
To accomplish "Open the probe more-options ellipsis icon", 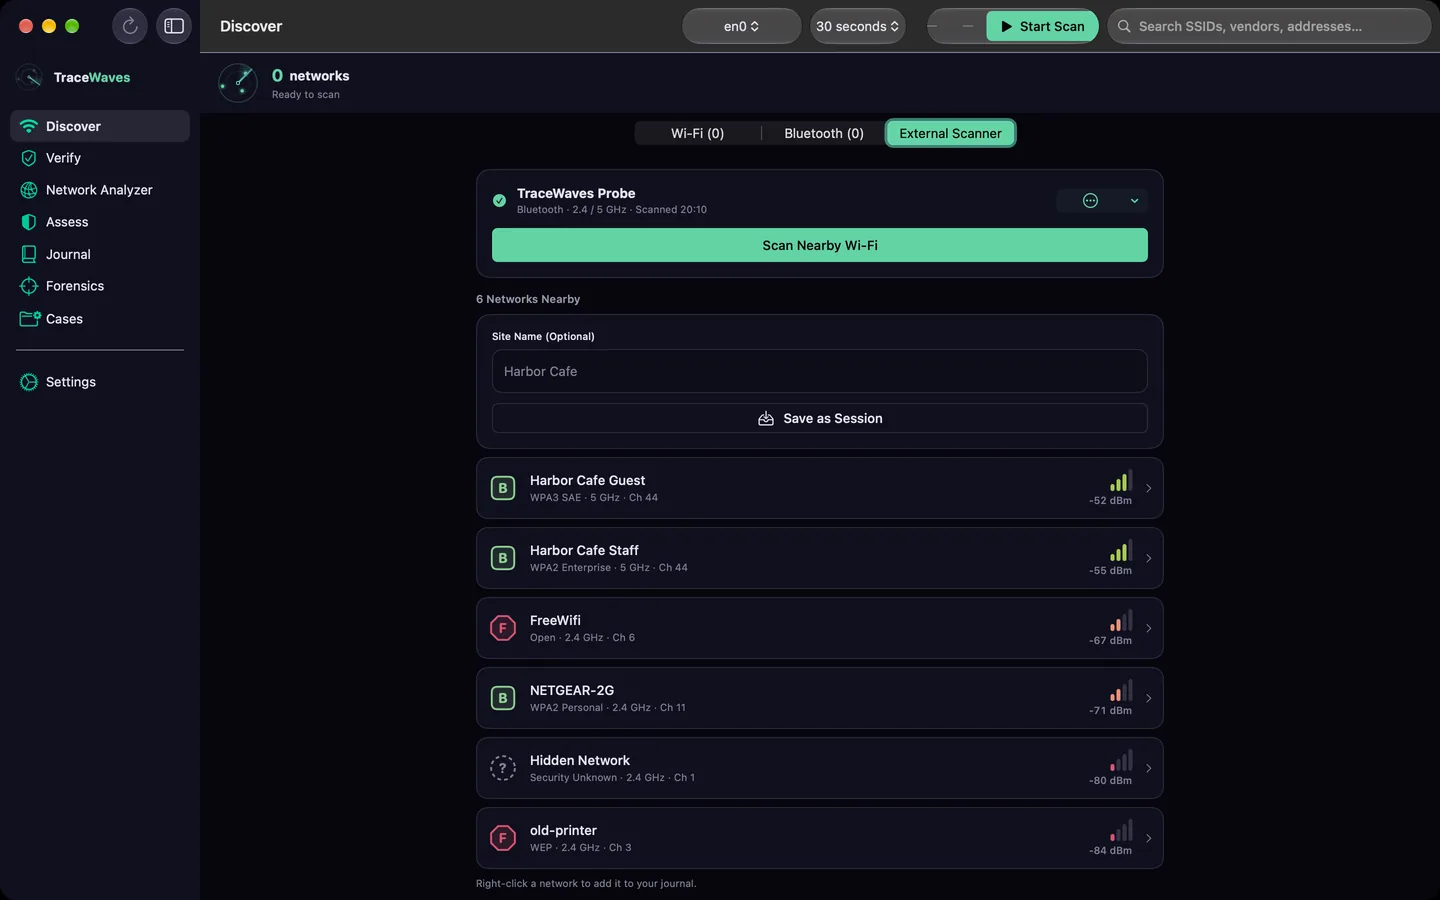I will coord(1090,201).
